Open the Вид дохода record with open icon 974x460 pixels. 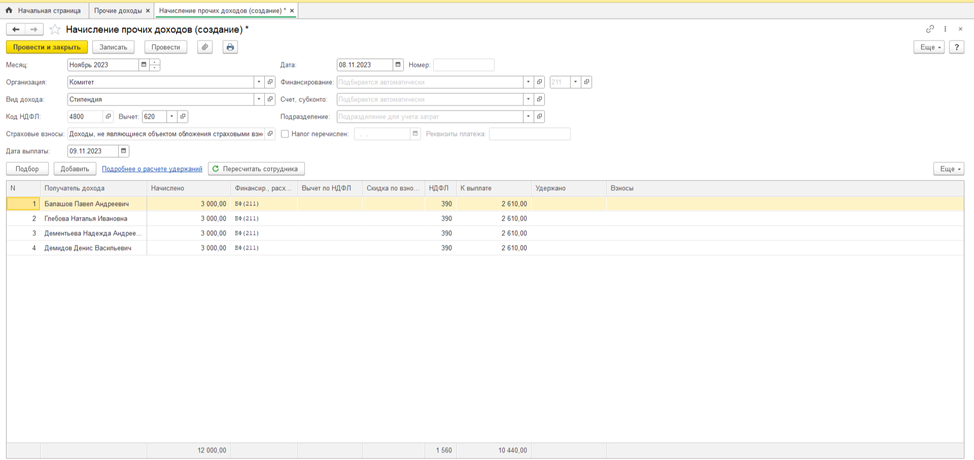(x=270, y=99)
